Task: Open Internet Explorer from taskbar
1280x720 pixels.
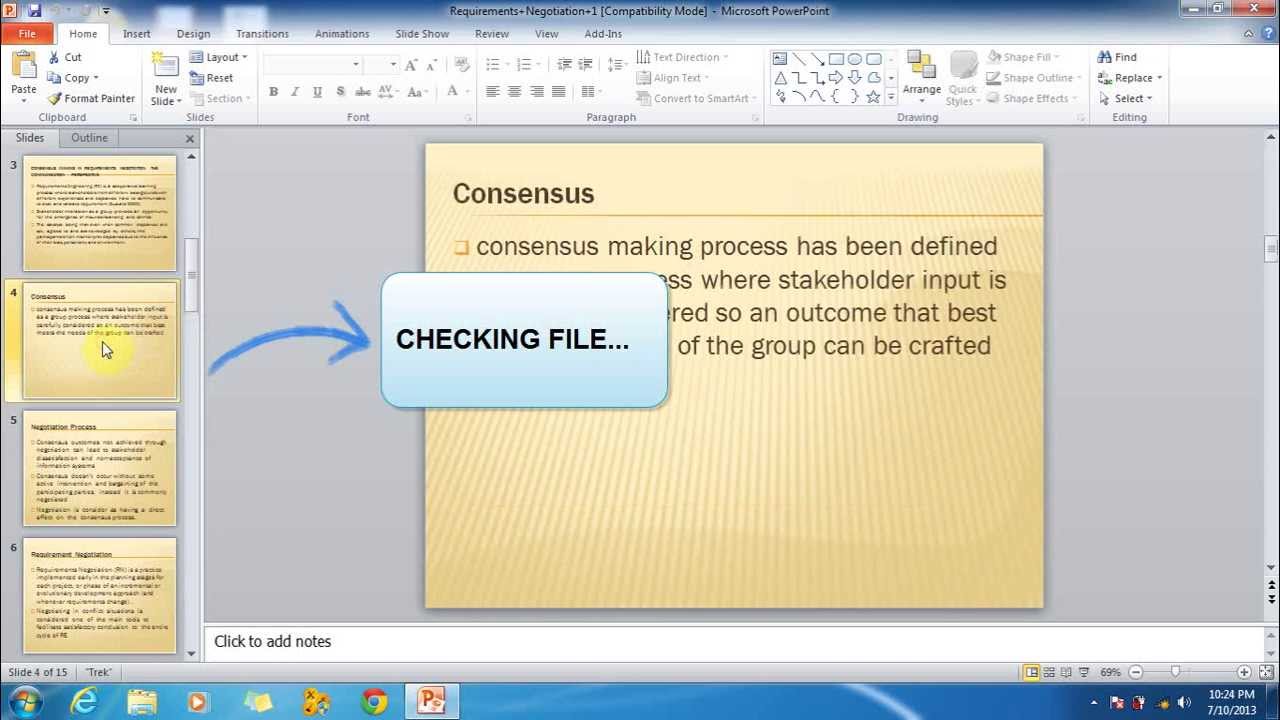Action: (x=84, y=702)
